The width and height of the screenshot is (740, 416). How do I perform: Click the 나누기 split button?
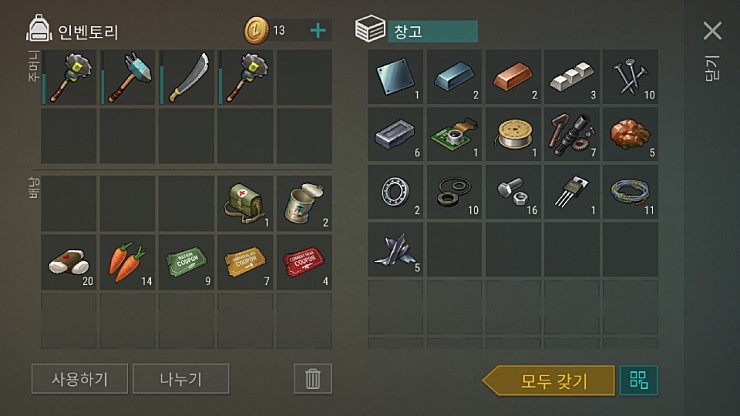point(181,379)
